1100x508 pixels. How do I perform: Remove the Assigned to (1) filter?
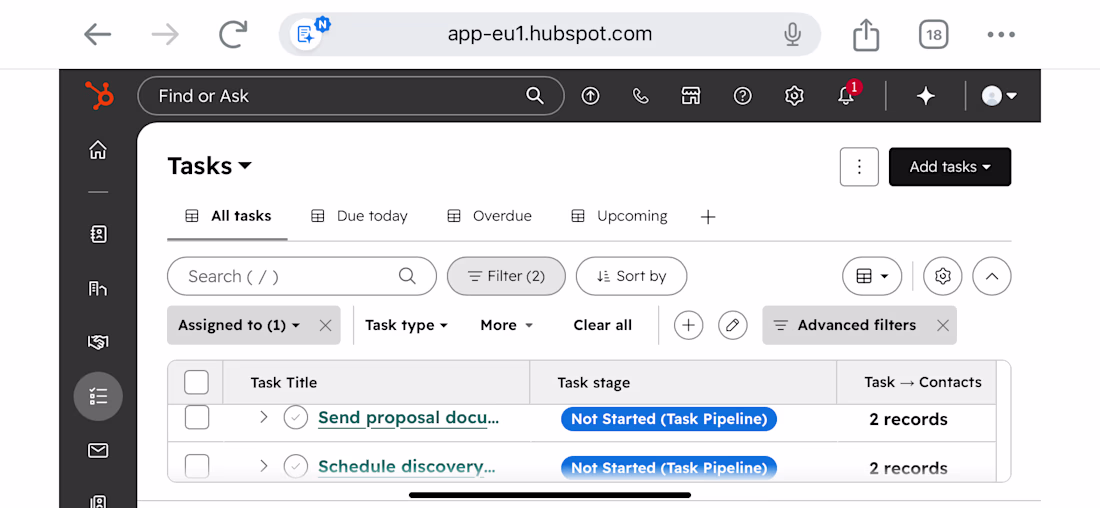[x=325, y=325]
